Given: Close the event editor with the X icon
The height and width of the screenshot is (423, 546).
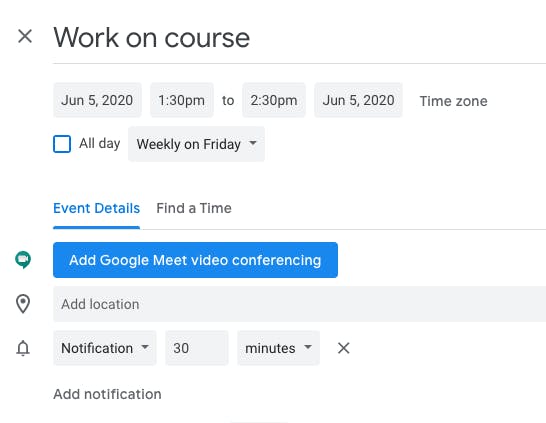Looking at the screenshot, I should (25, 36).
